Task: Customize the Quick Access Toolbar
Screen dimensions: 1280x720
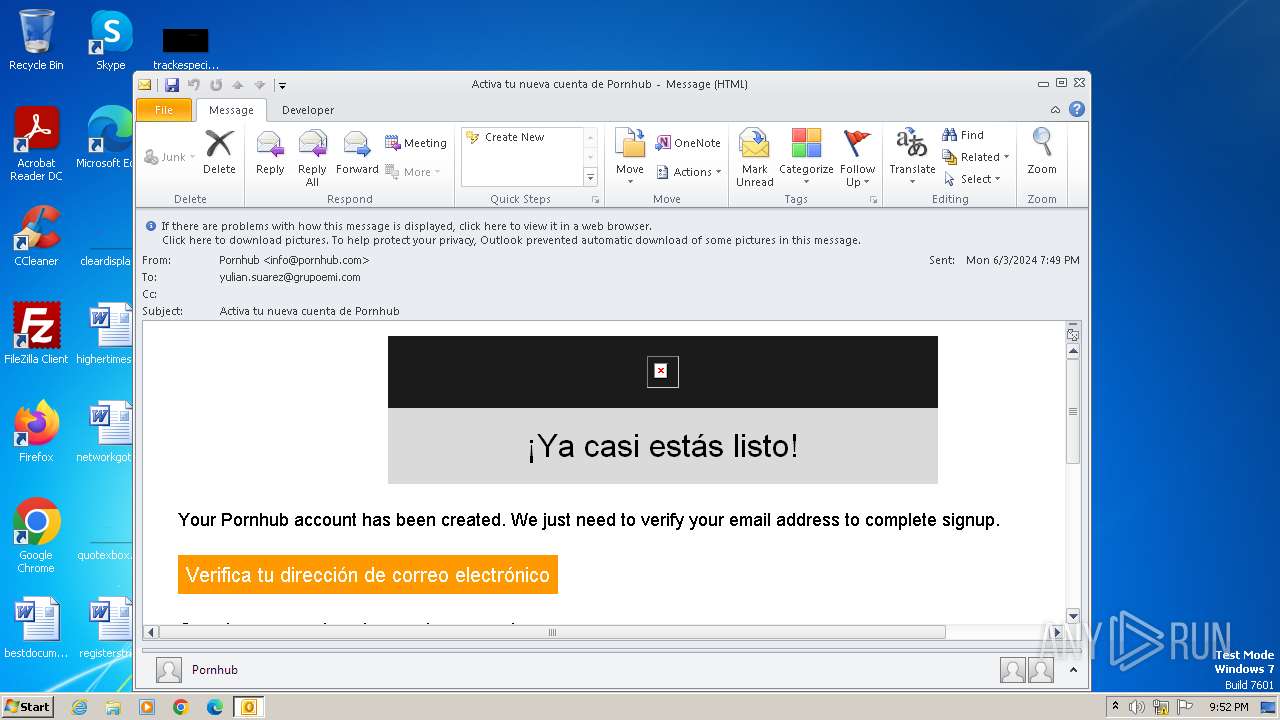Action: [x=283, y=86]
